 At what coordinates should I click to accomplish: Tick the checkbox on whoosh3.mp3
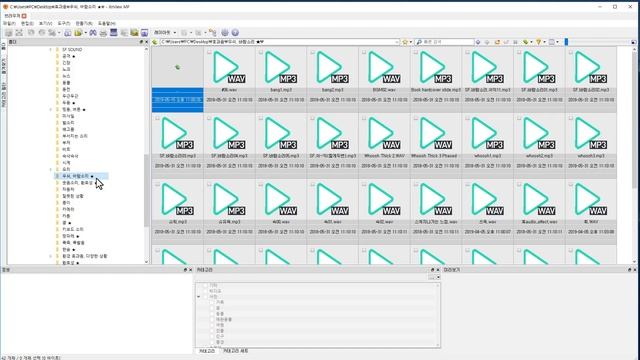coord(571,118)
